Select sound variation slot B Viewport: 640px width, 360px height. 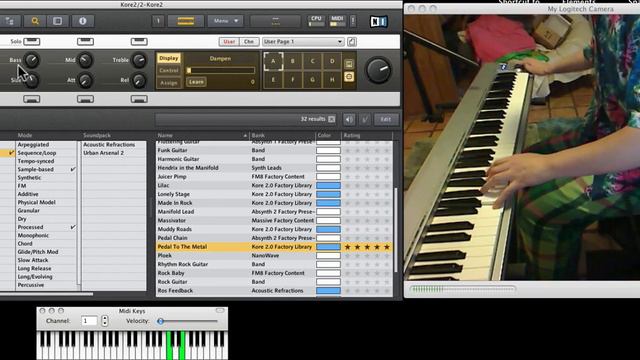coord(293,61)
